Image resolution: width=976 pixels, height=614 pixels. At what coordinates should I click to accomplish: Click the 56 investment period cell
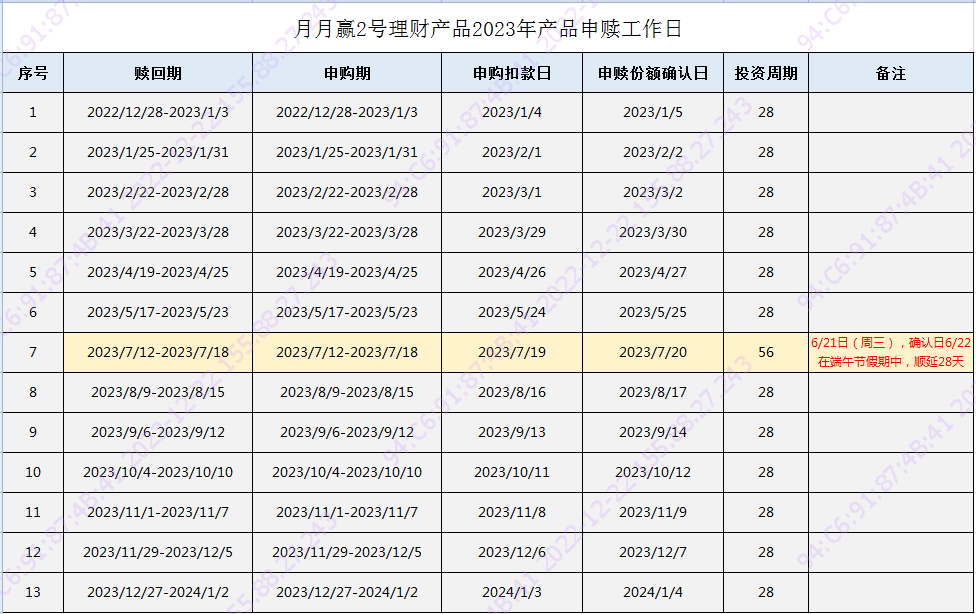click(766, 352)
